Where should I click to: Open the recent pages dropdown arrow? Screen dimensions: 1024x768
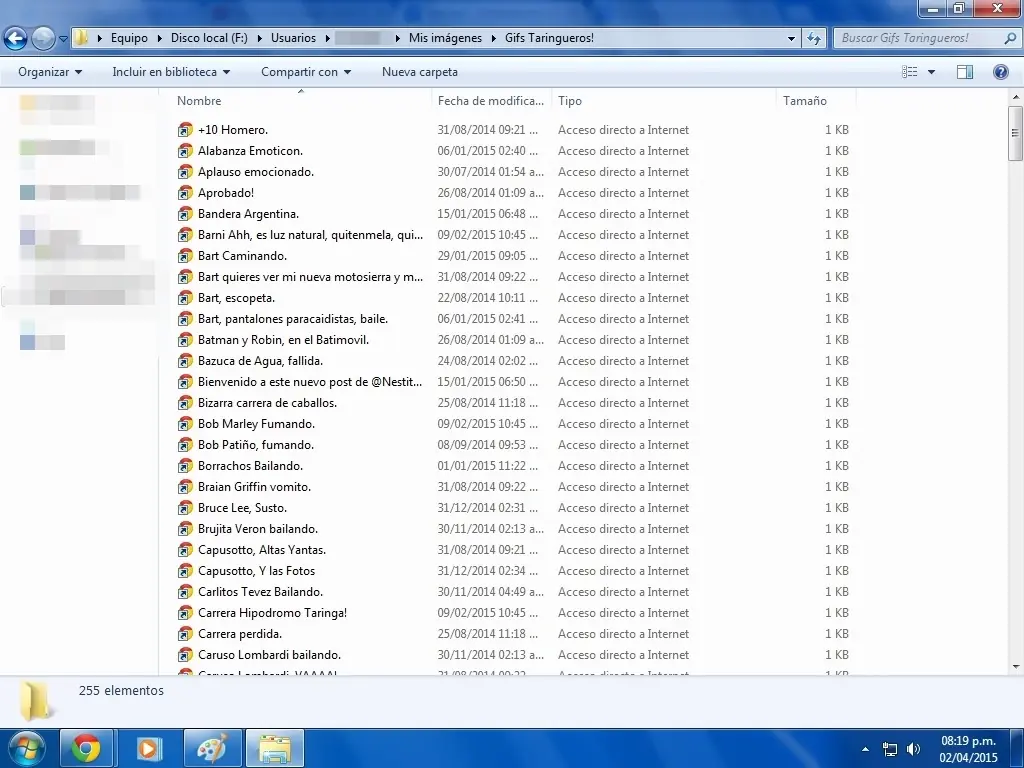[x=63, y=39]
